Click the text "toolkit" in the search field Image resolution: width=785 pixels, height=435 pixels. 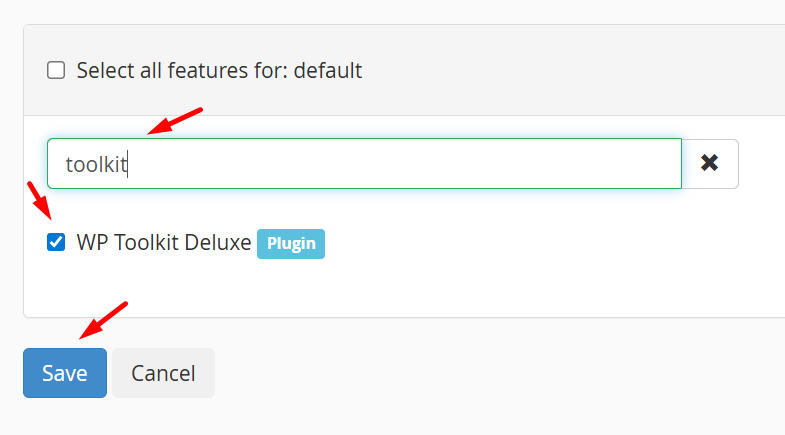[x=96, y=165]
